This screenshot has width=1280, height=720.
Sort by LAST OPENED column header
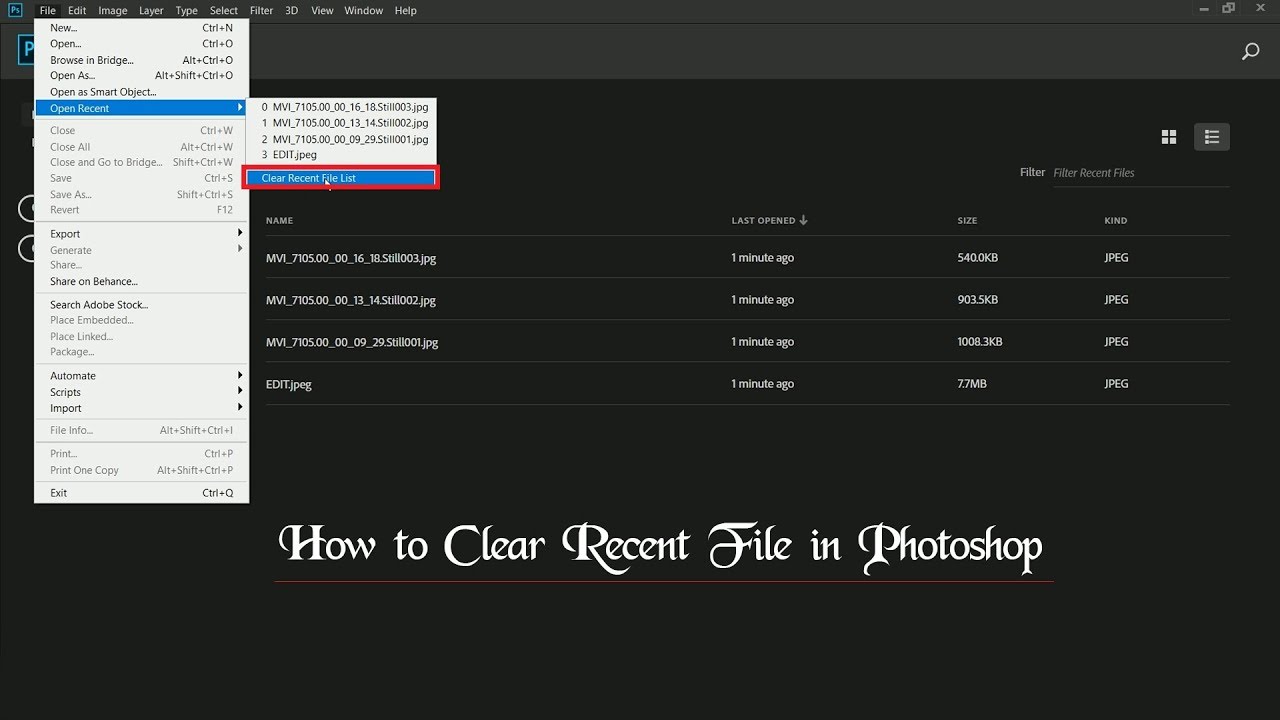click(x=763, y=220)
